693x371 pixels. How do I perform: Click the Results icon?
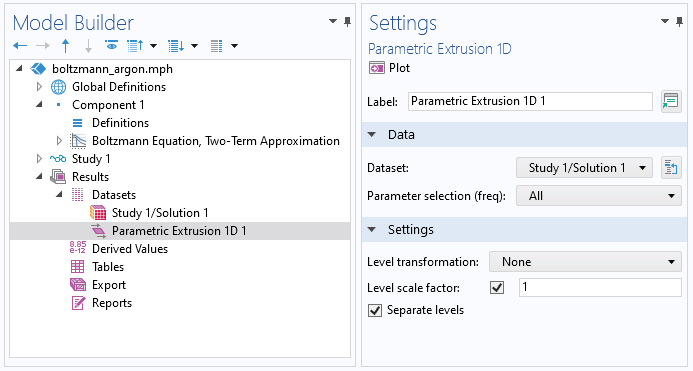(x=58, y=176)
